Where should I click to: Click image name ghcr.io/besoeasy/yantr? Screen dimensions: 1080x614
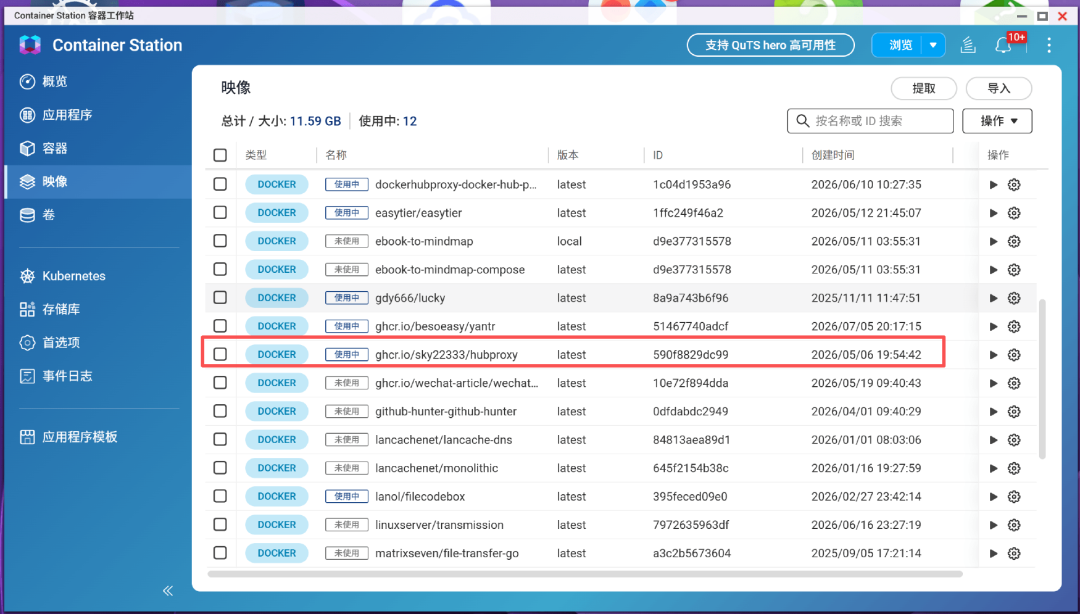[x=435, y=326]
